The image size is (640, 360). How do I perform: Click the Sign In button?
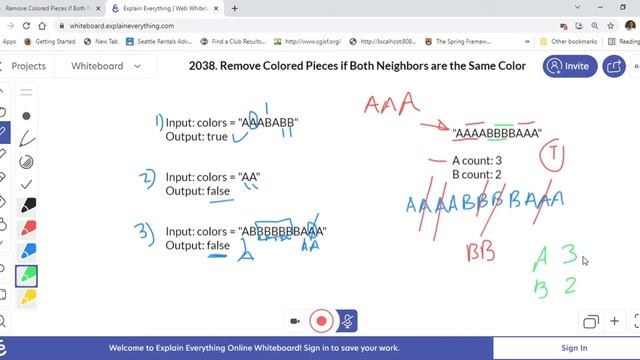574,348
